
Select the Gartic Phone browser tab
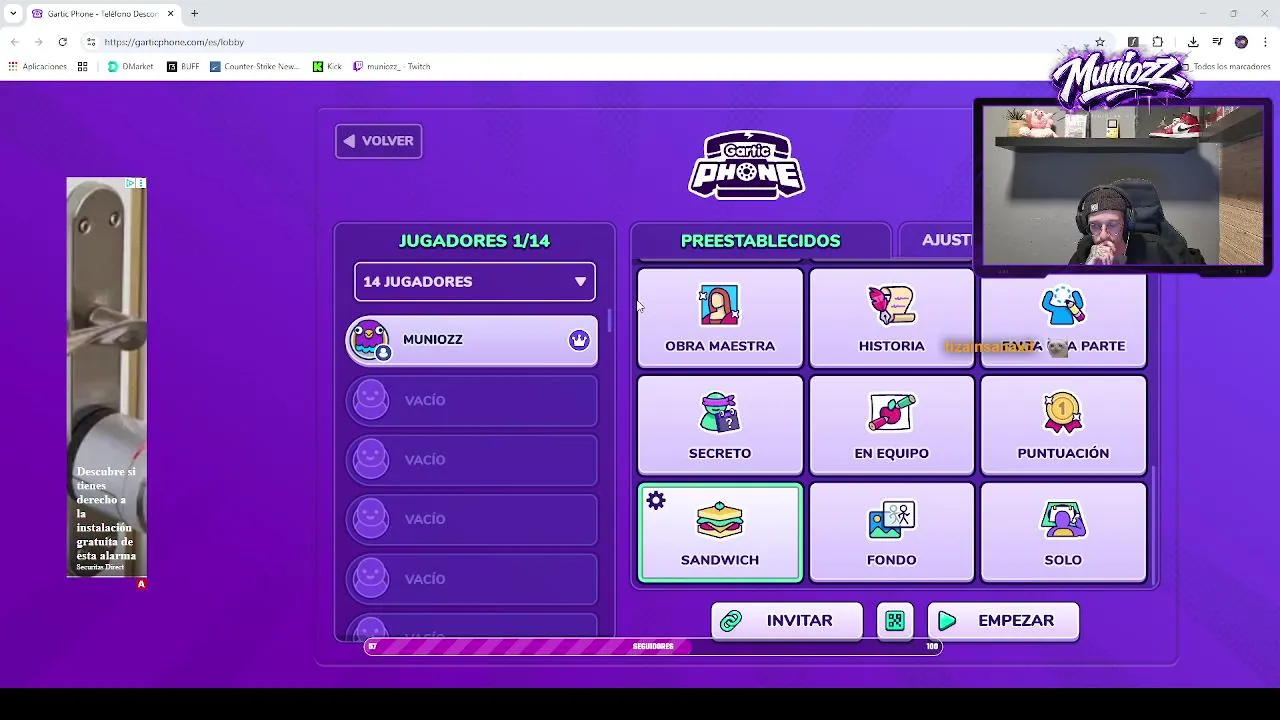pyautogui.click(x=103, y=14)
